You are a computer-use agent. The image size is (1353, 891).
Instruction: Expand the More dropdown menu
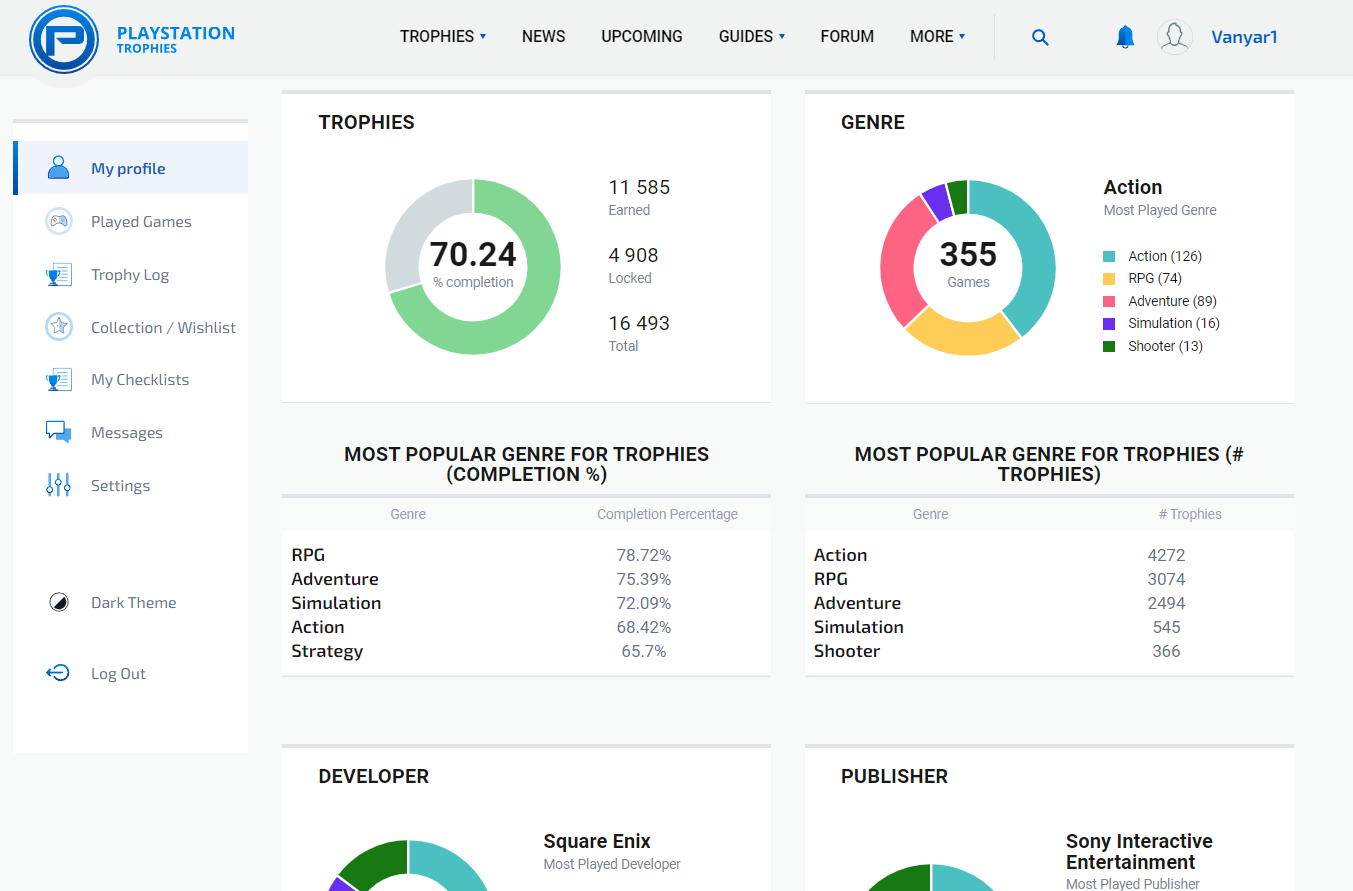tap(937, 37)
